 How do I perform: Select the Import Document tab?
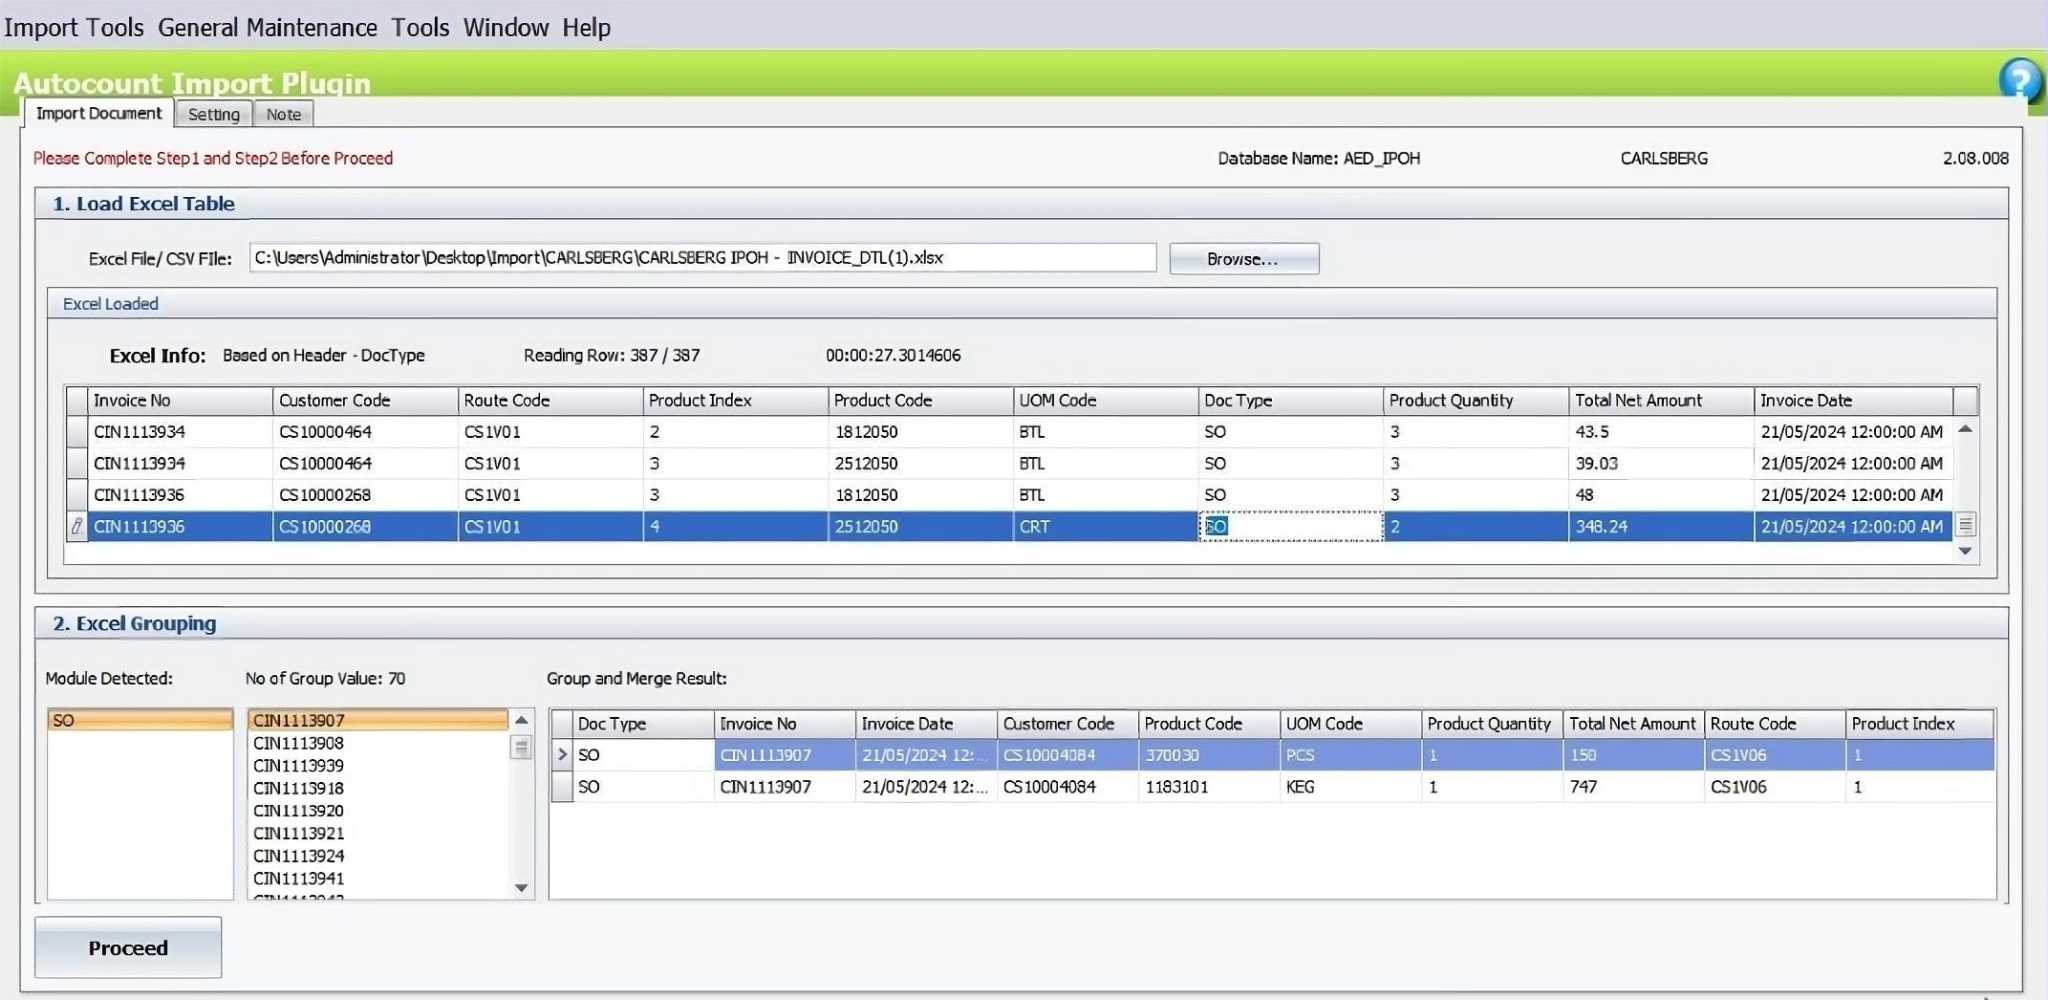(x=99, y=113)
